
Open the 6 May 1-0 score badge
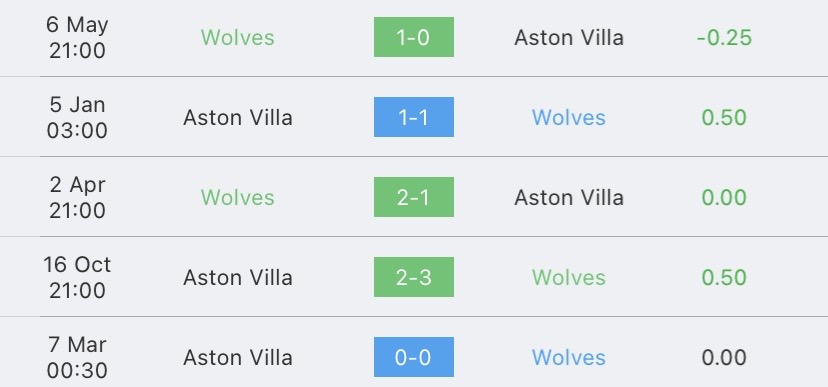pyautogui.click(x=413, y=37)
